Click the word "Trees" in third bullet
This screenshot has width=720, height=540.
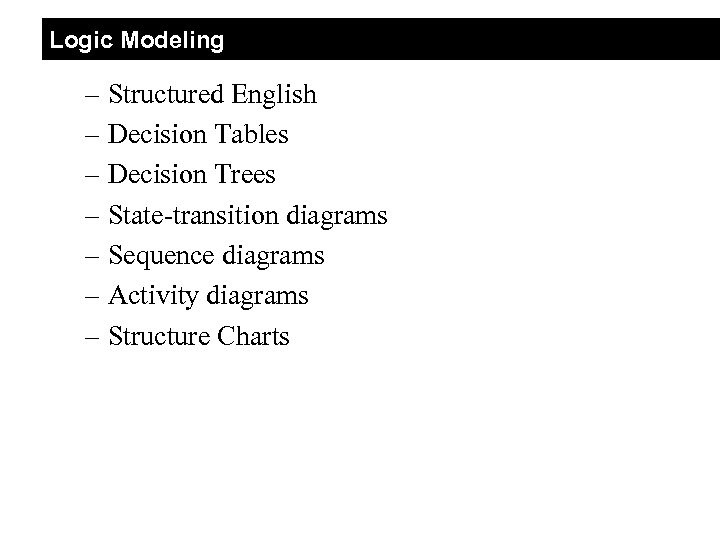243,175
